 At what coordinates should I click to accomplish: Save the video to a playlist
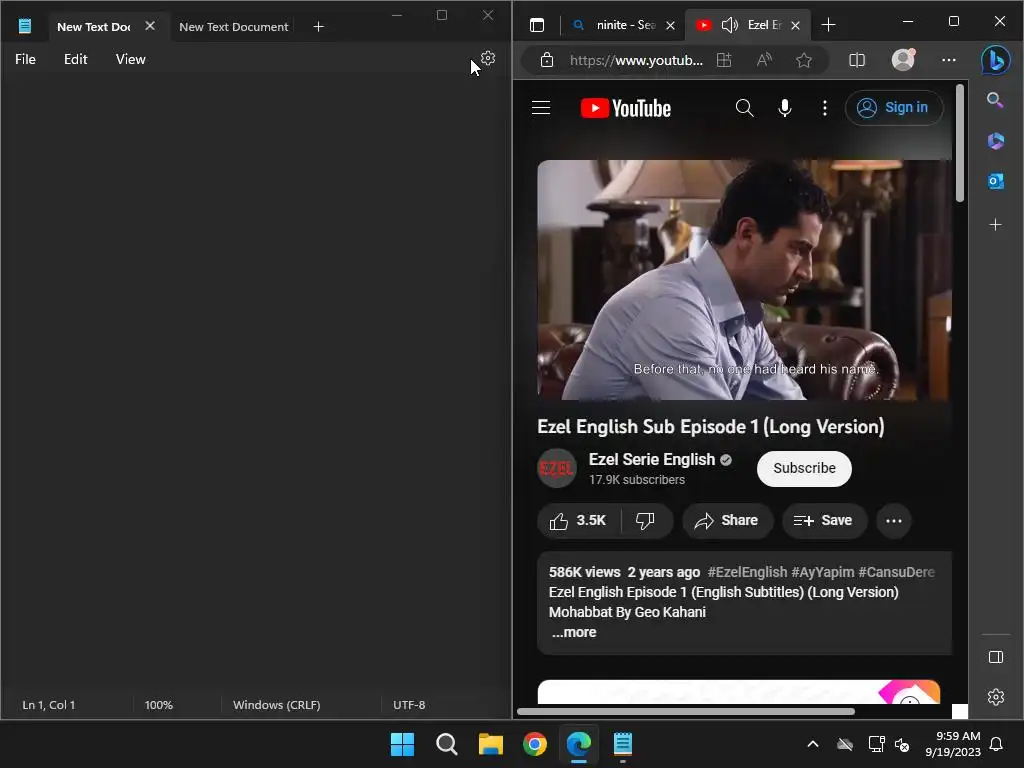(824, 520)
